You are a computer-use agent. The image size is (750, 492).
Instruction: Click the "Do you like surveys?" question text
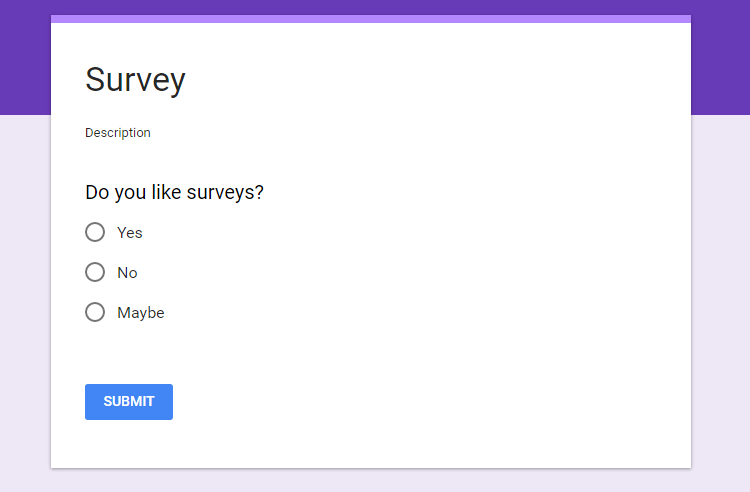(x=174, y=192)
